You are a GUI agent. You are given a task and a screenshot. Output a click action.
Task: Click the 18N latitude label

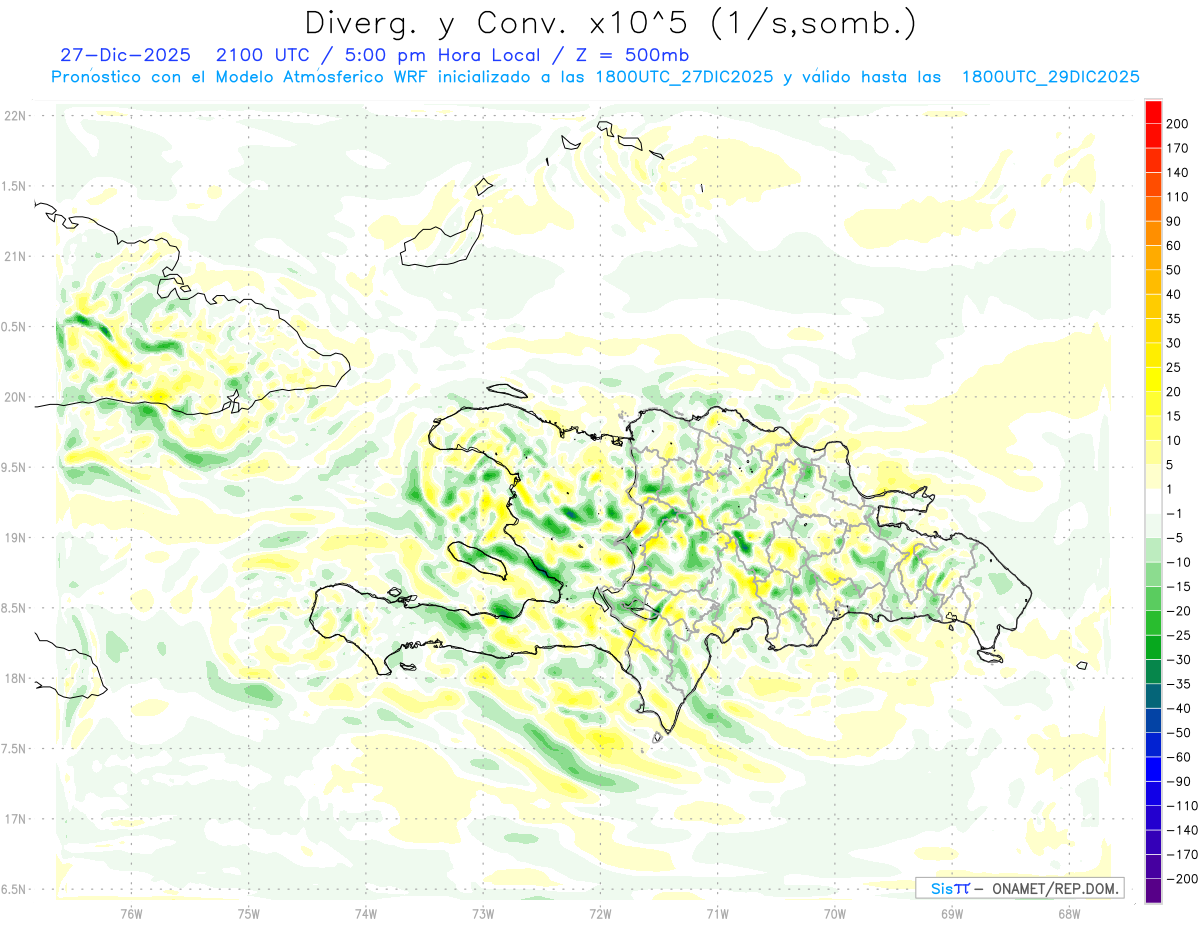[x=14, y=678]
